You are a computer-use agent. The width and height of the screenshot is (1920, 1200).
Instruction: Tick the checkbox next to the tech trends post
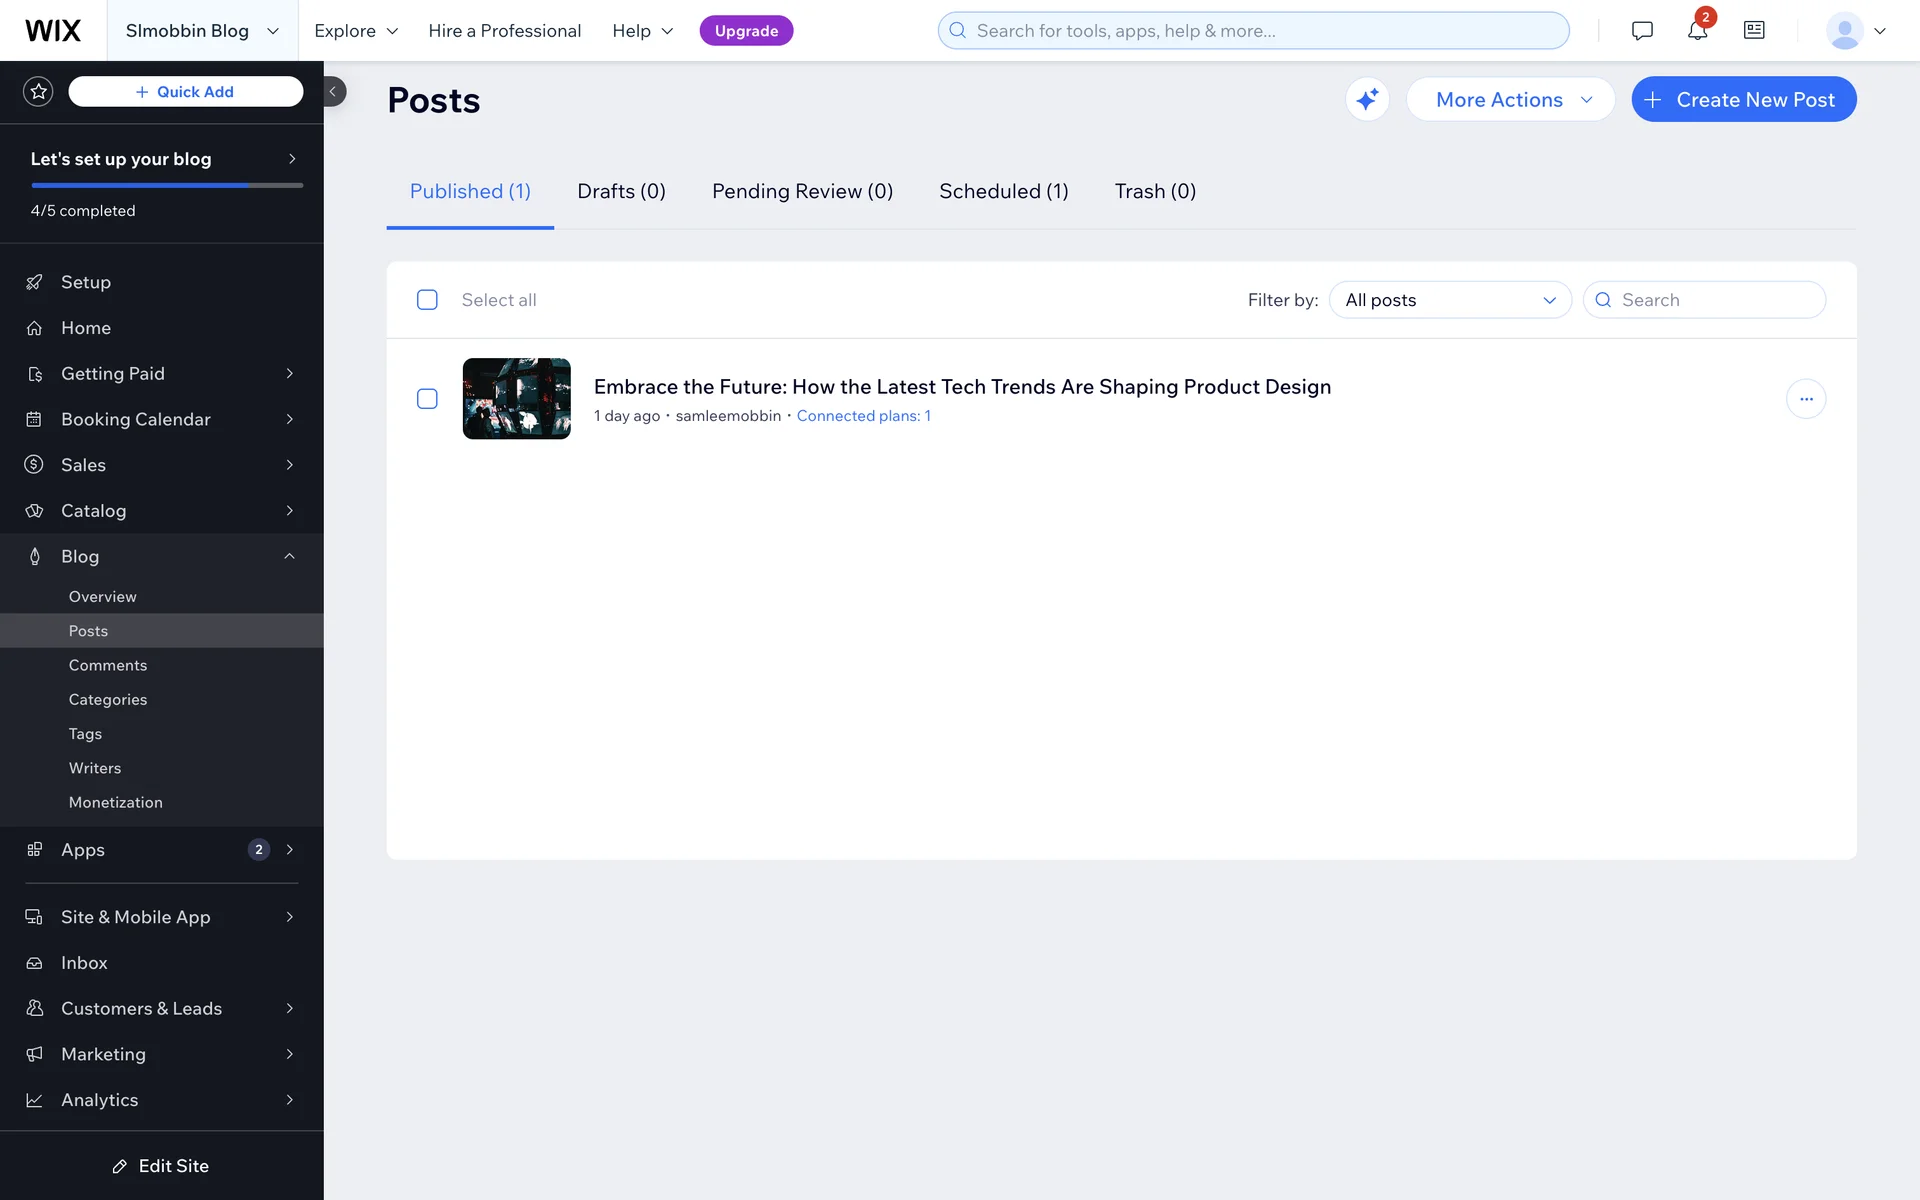pos(427,399)
